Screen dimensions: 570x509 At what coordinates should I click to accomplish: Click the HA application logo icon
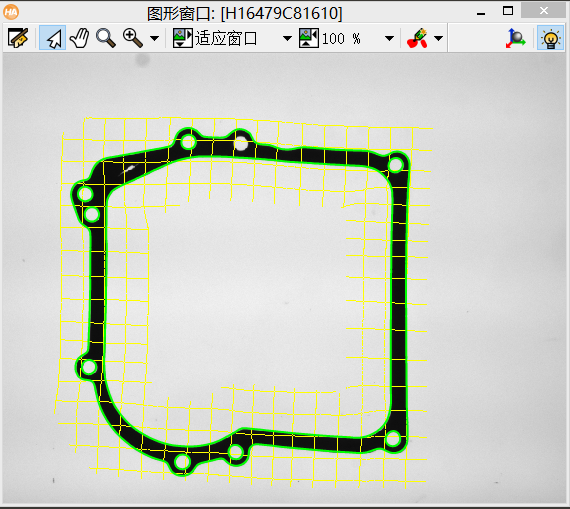pyautogui.click(x=11, y=12)
